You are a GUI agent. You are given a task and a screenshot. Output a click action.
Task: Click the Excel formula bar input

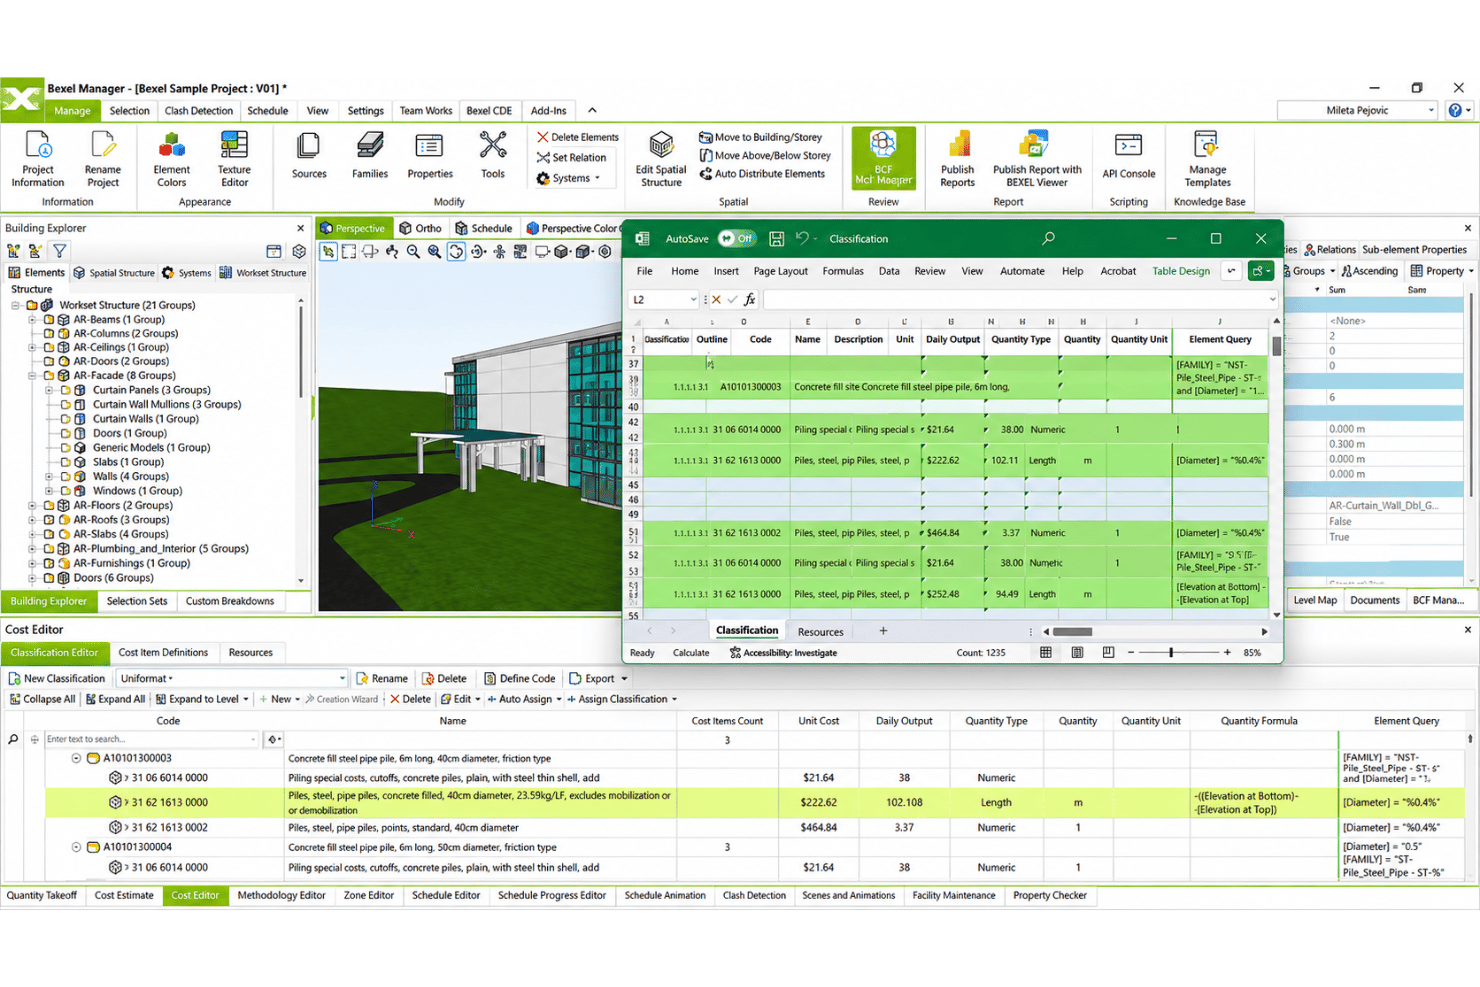click(x=1018, y=300)
